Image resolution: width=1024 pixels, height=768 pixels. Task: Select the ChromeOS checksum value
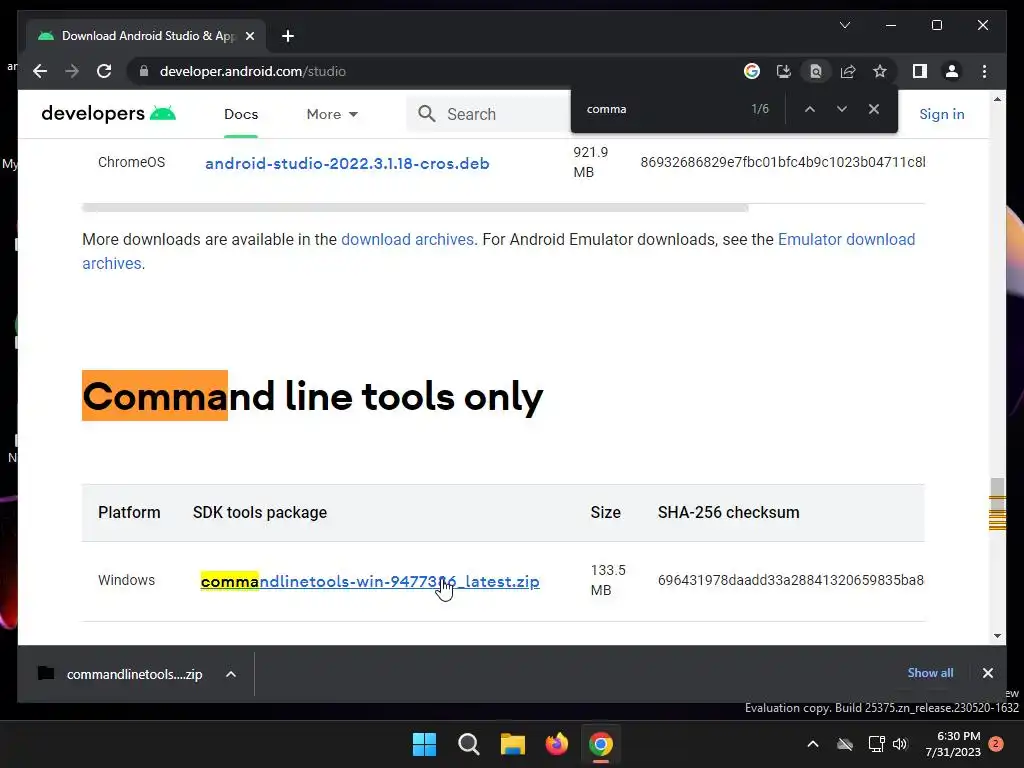pyautogui.click(x=782, y=162)
